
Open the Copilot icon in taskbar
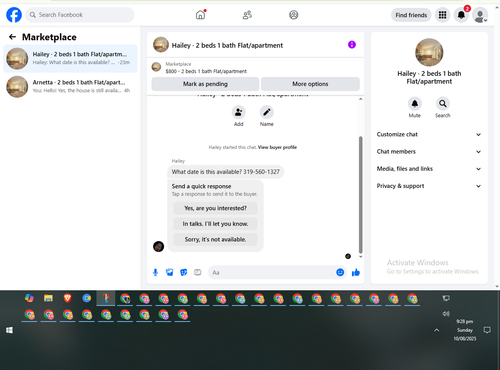[x=29, y=298]
